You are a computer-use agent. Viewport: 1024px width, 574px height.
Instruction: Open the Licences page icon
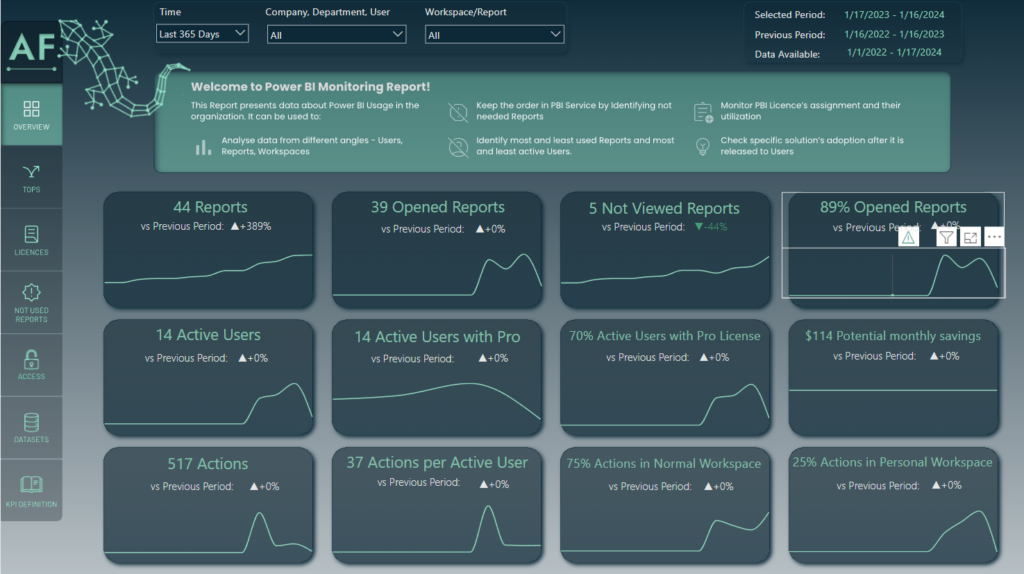pos(31,234)
